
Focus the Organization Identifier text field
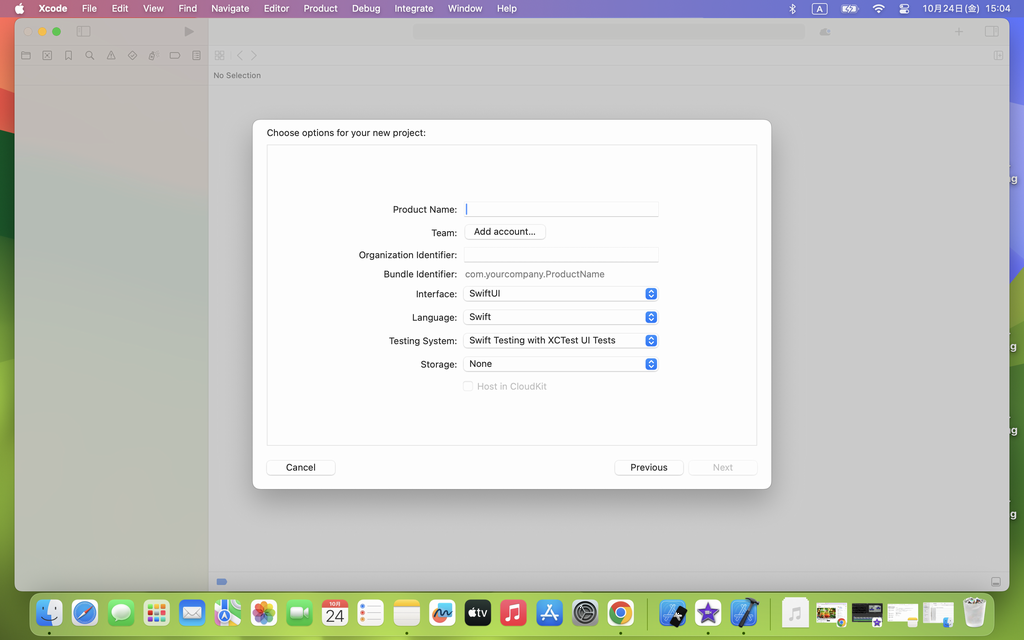pos(561,255)
